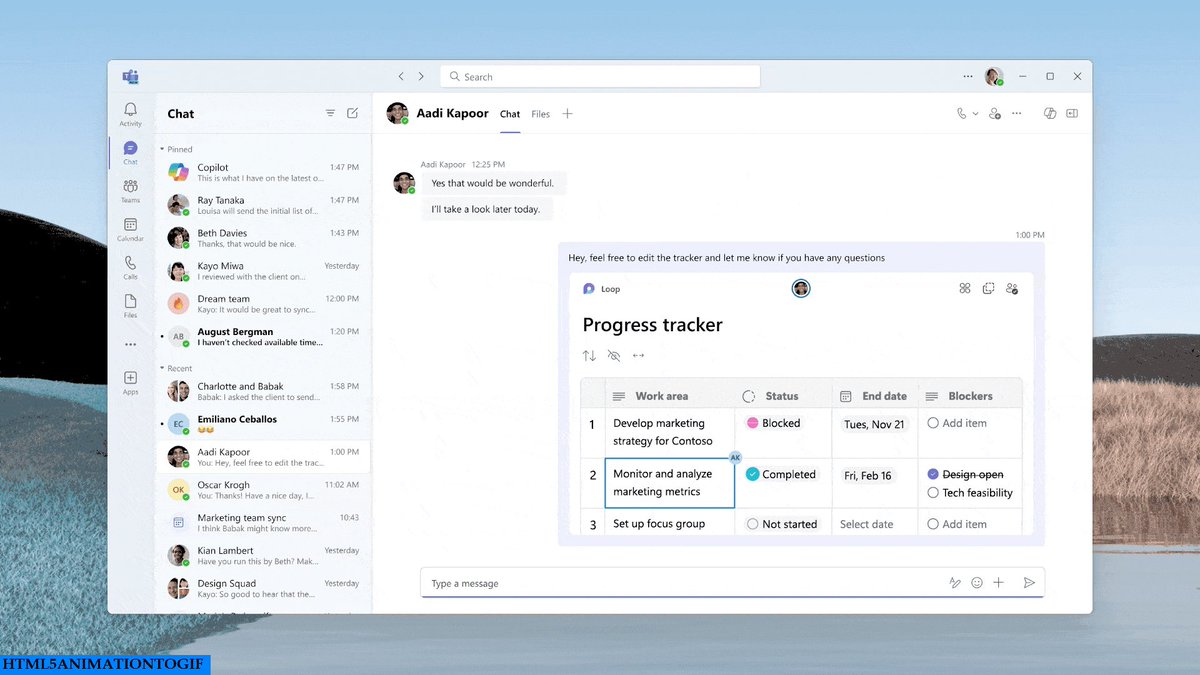Image resolution: width=1200 pixels, height=675 pixels.
Task: Go back with the left arrow
Action: pyautogui.click(x=401, y=76)
